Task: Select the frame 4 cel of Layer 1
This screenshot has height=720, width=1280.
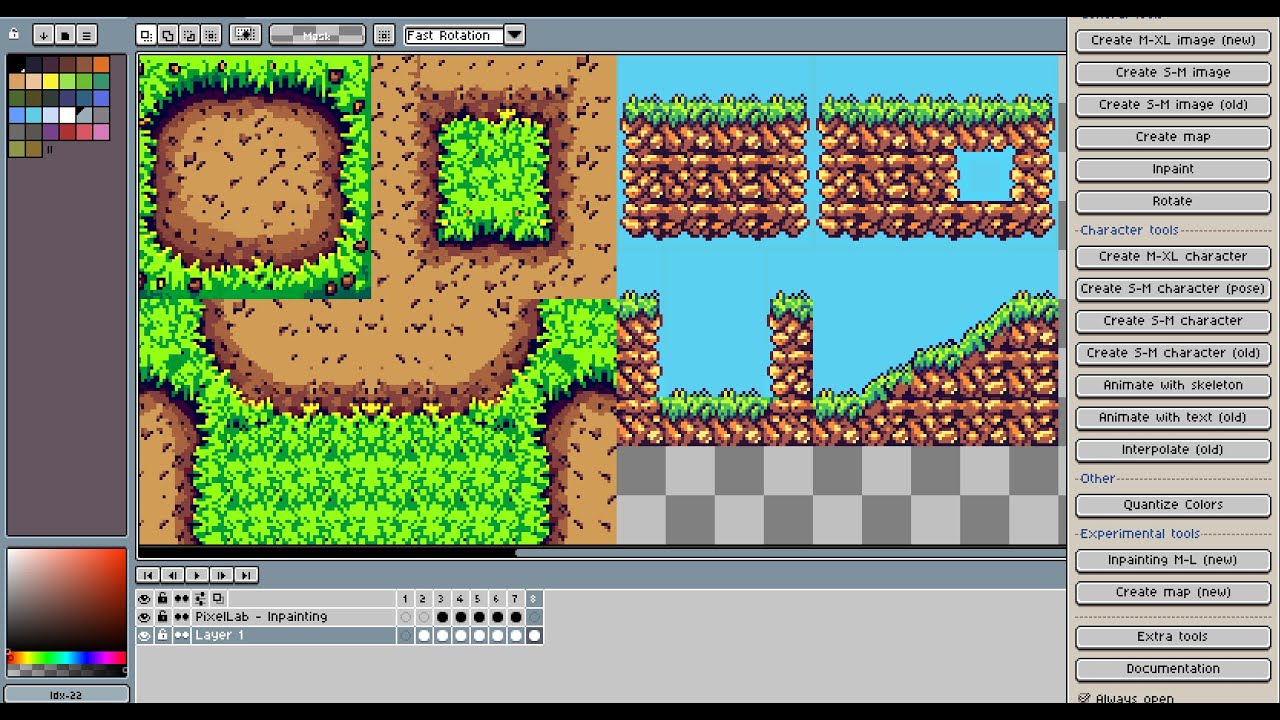Action: pos(460,635)
